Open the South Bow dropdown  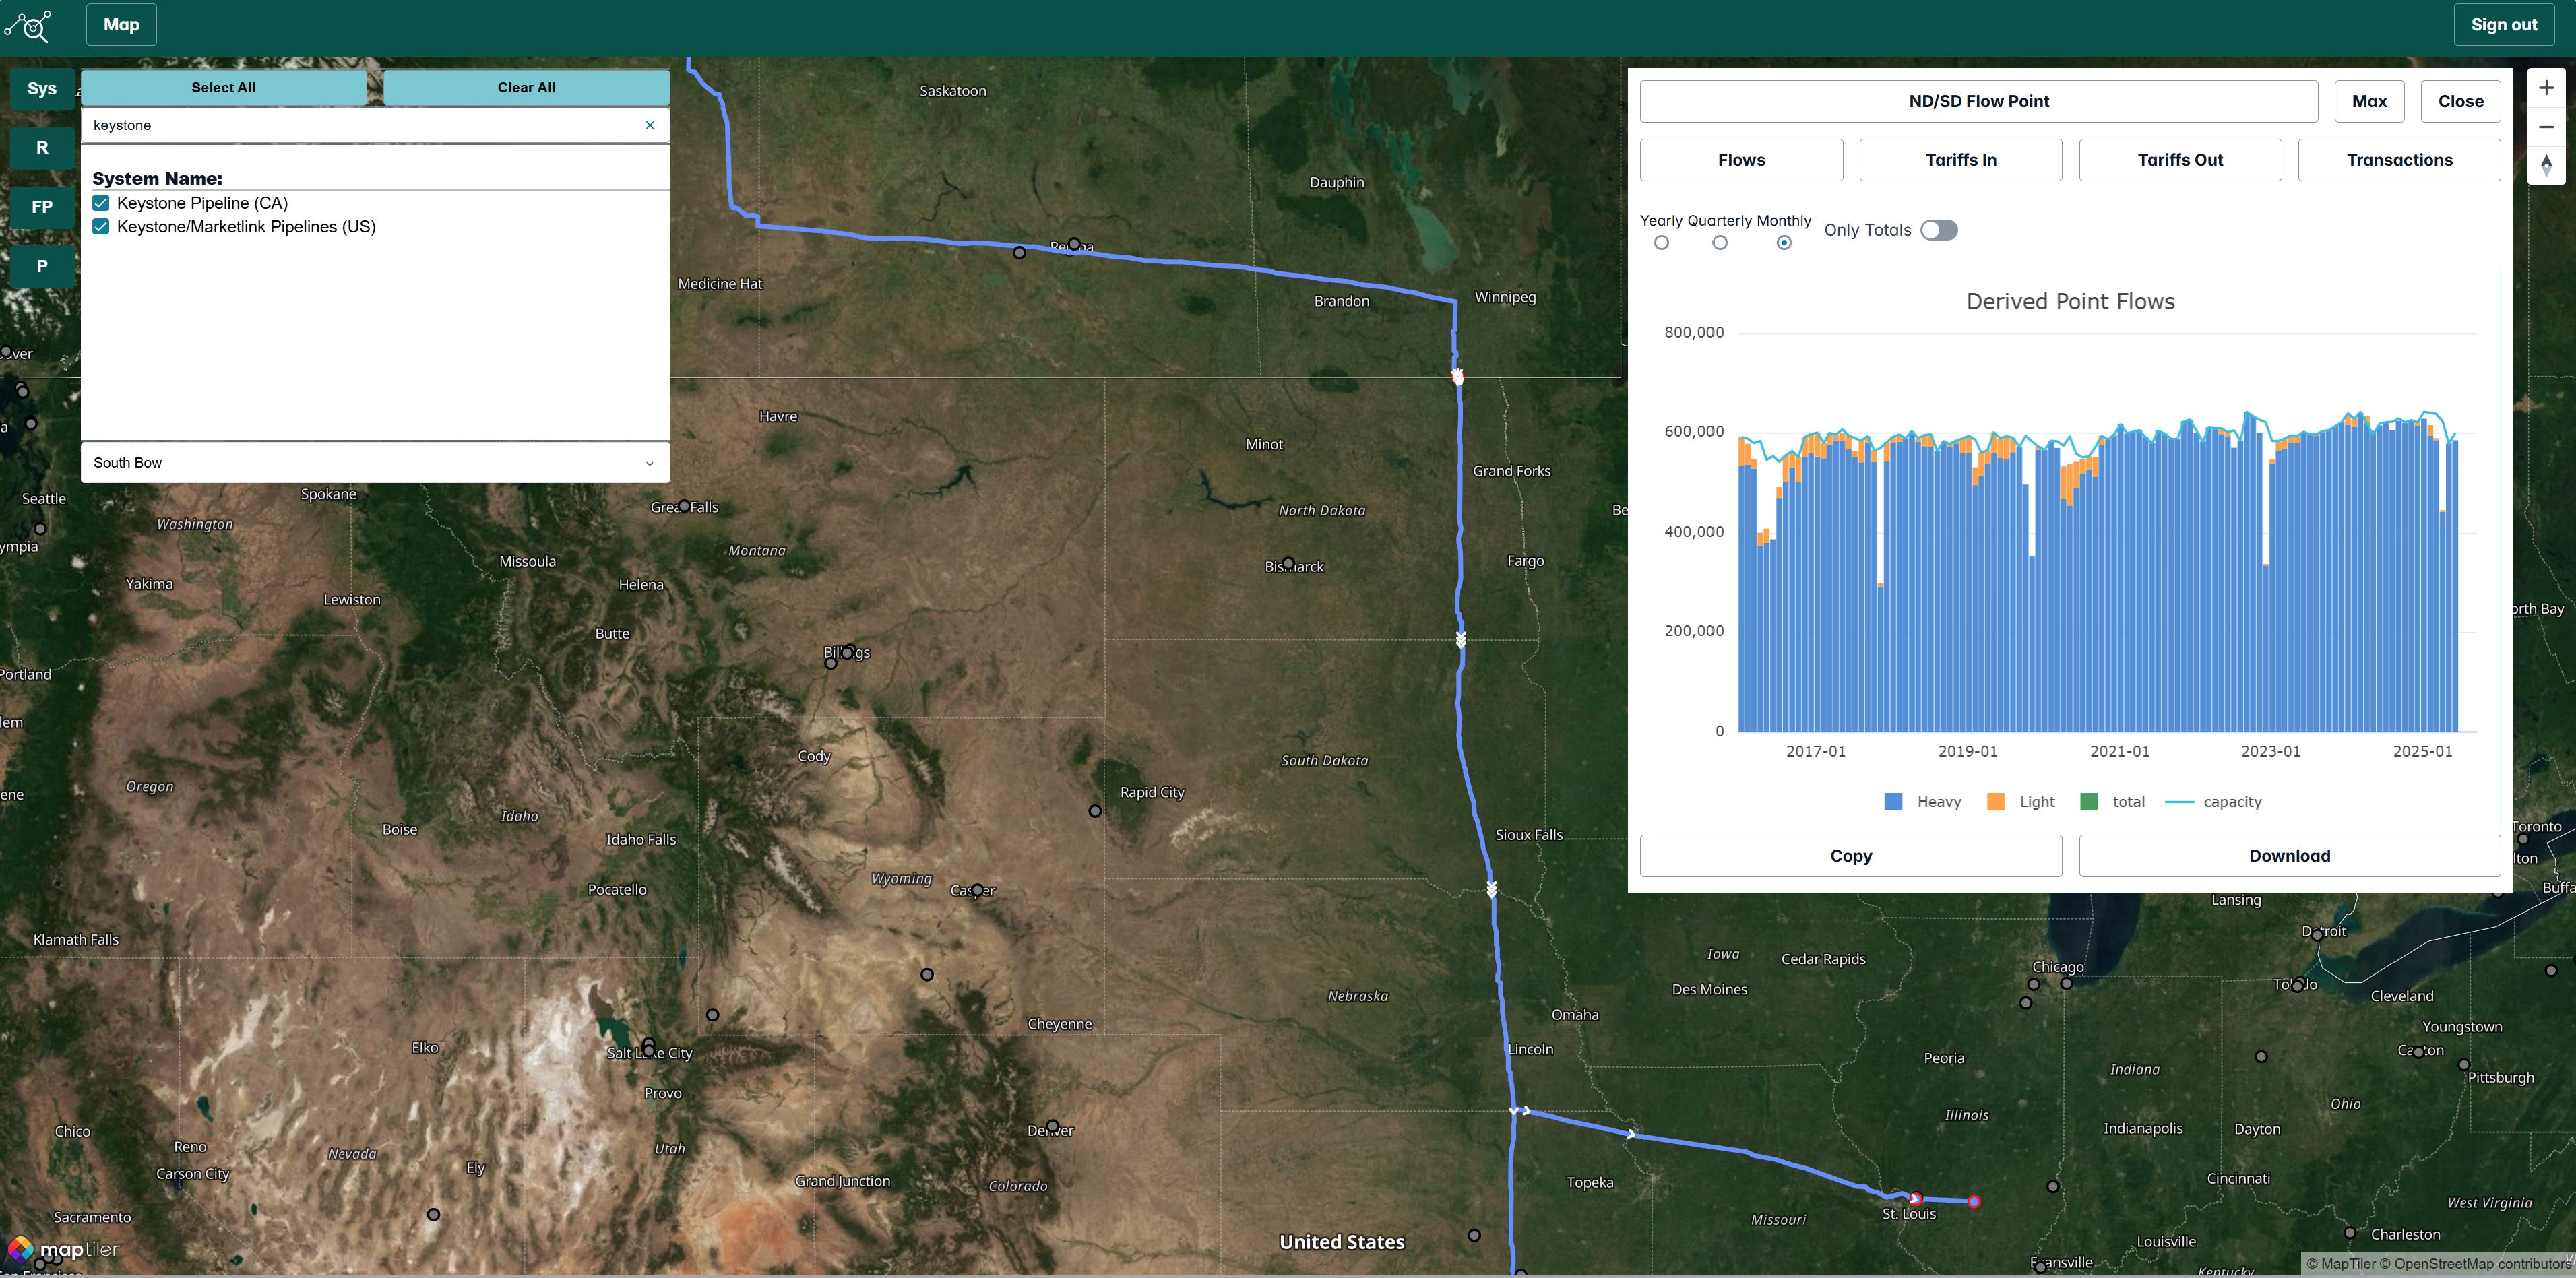pyautogui.click(x=375, y=463)
